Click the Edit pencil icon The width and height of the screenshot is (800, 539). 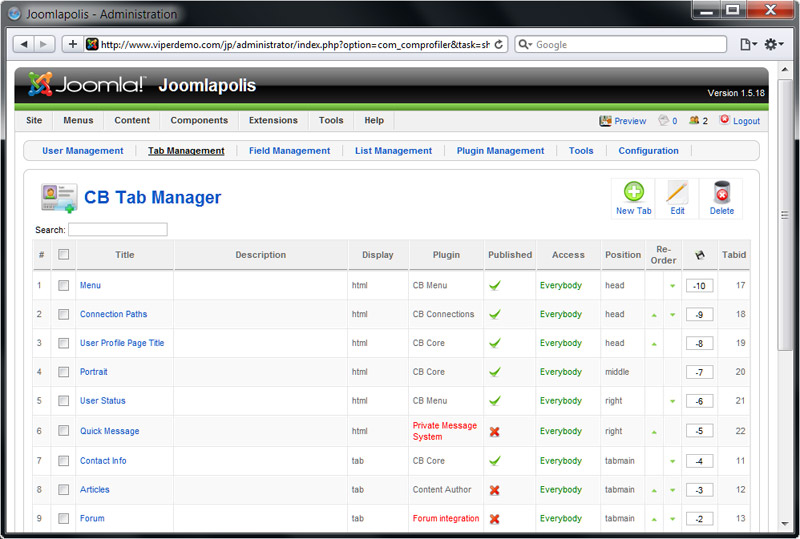click(x=677, y=192)
